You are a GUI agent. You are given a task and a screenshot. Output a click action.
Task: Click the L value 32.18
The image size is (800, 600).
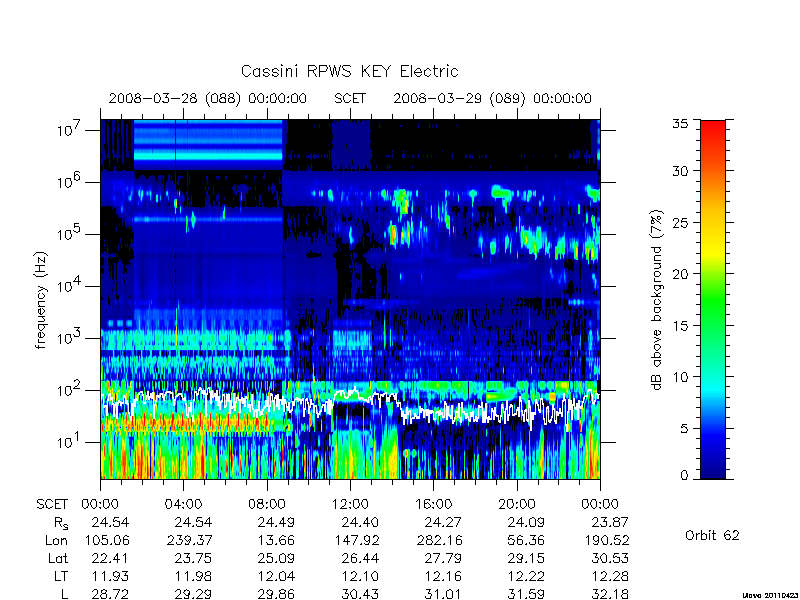tap(610, 594)
